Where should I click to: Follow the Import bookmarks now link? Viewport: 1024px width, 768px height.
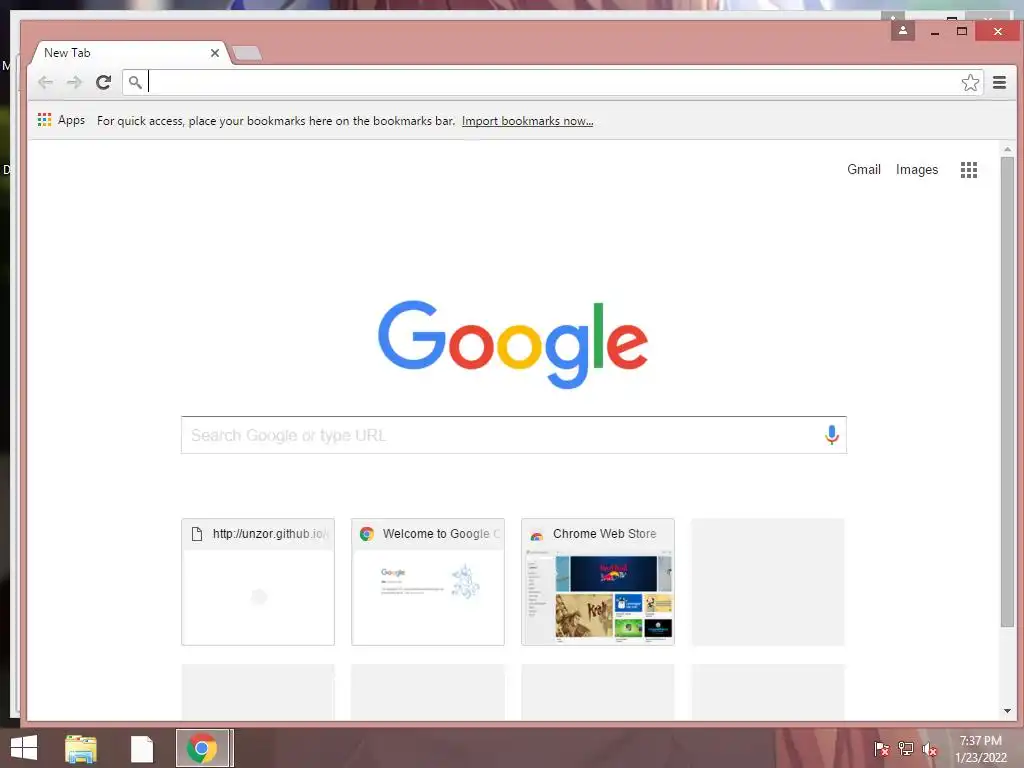527,121
